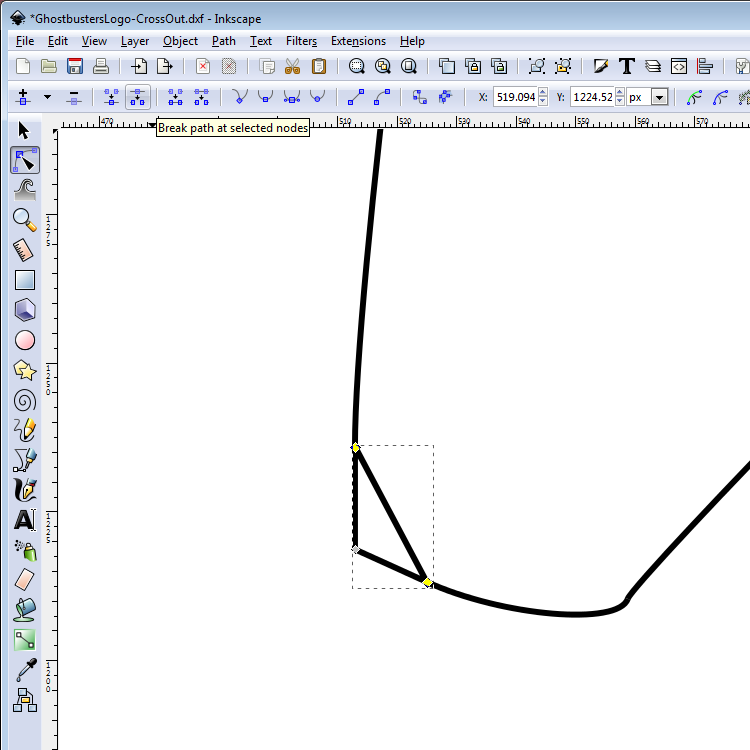
Task: Choose the Spiral tool
Action: click(x=25, y=400)
